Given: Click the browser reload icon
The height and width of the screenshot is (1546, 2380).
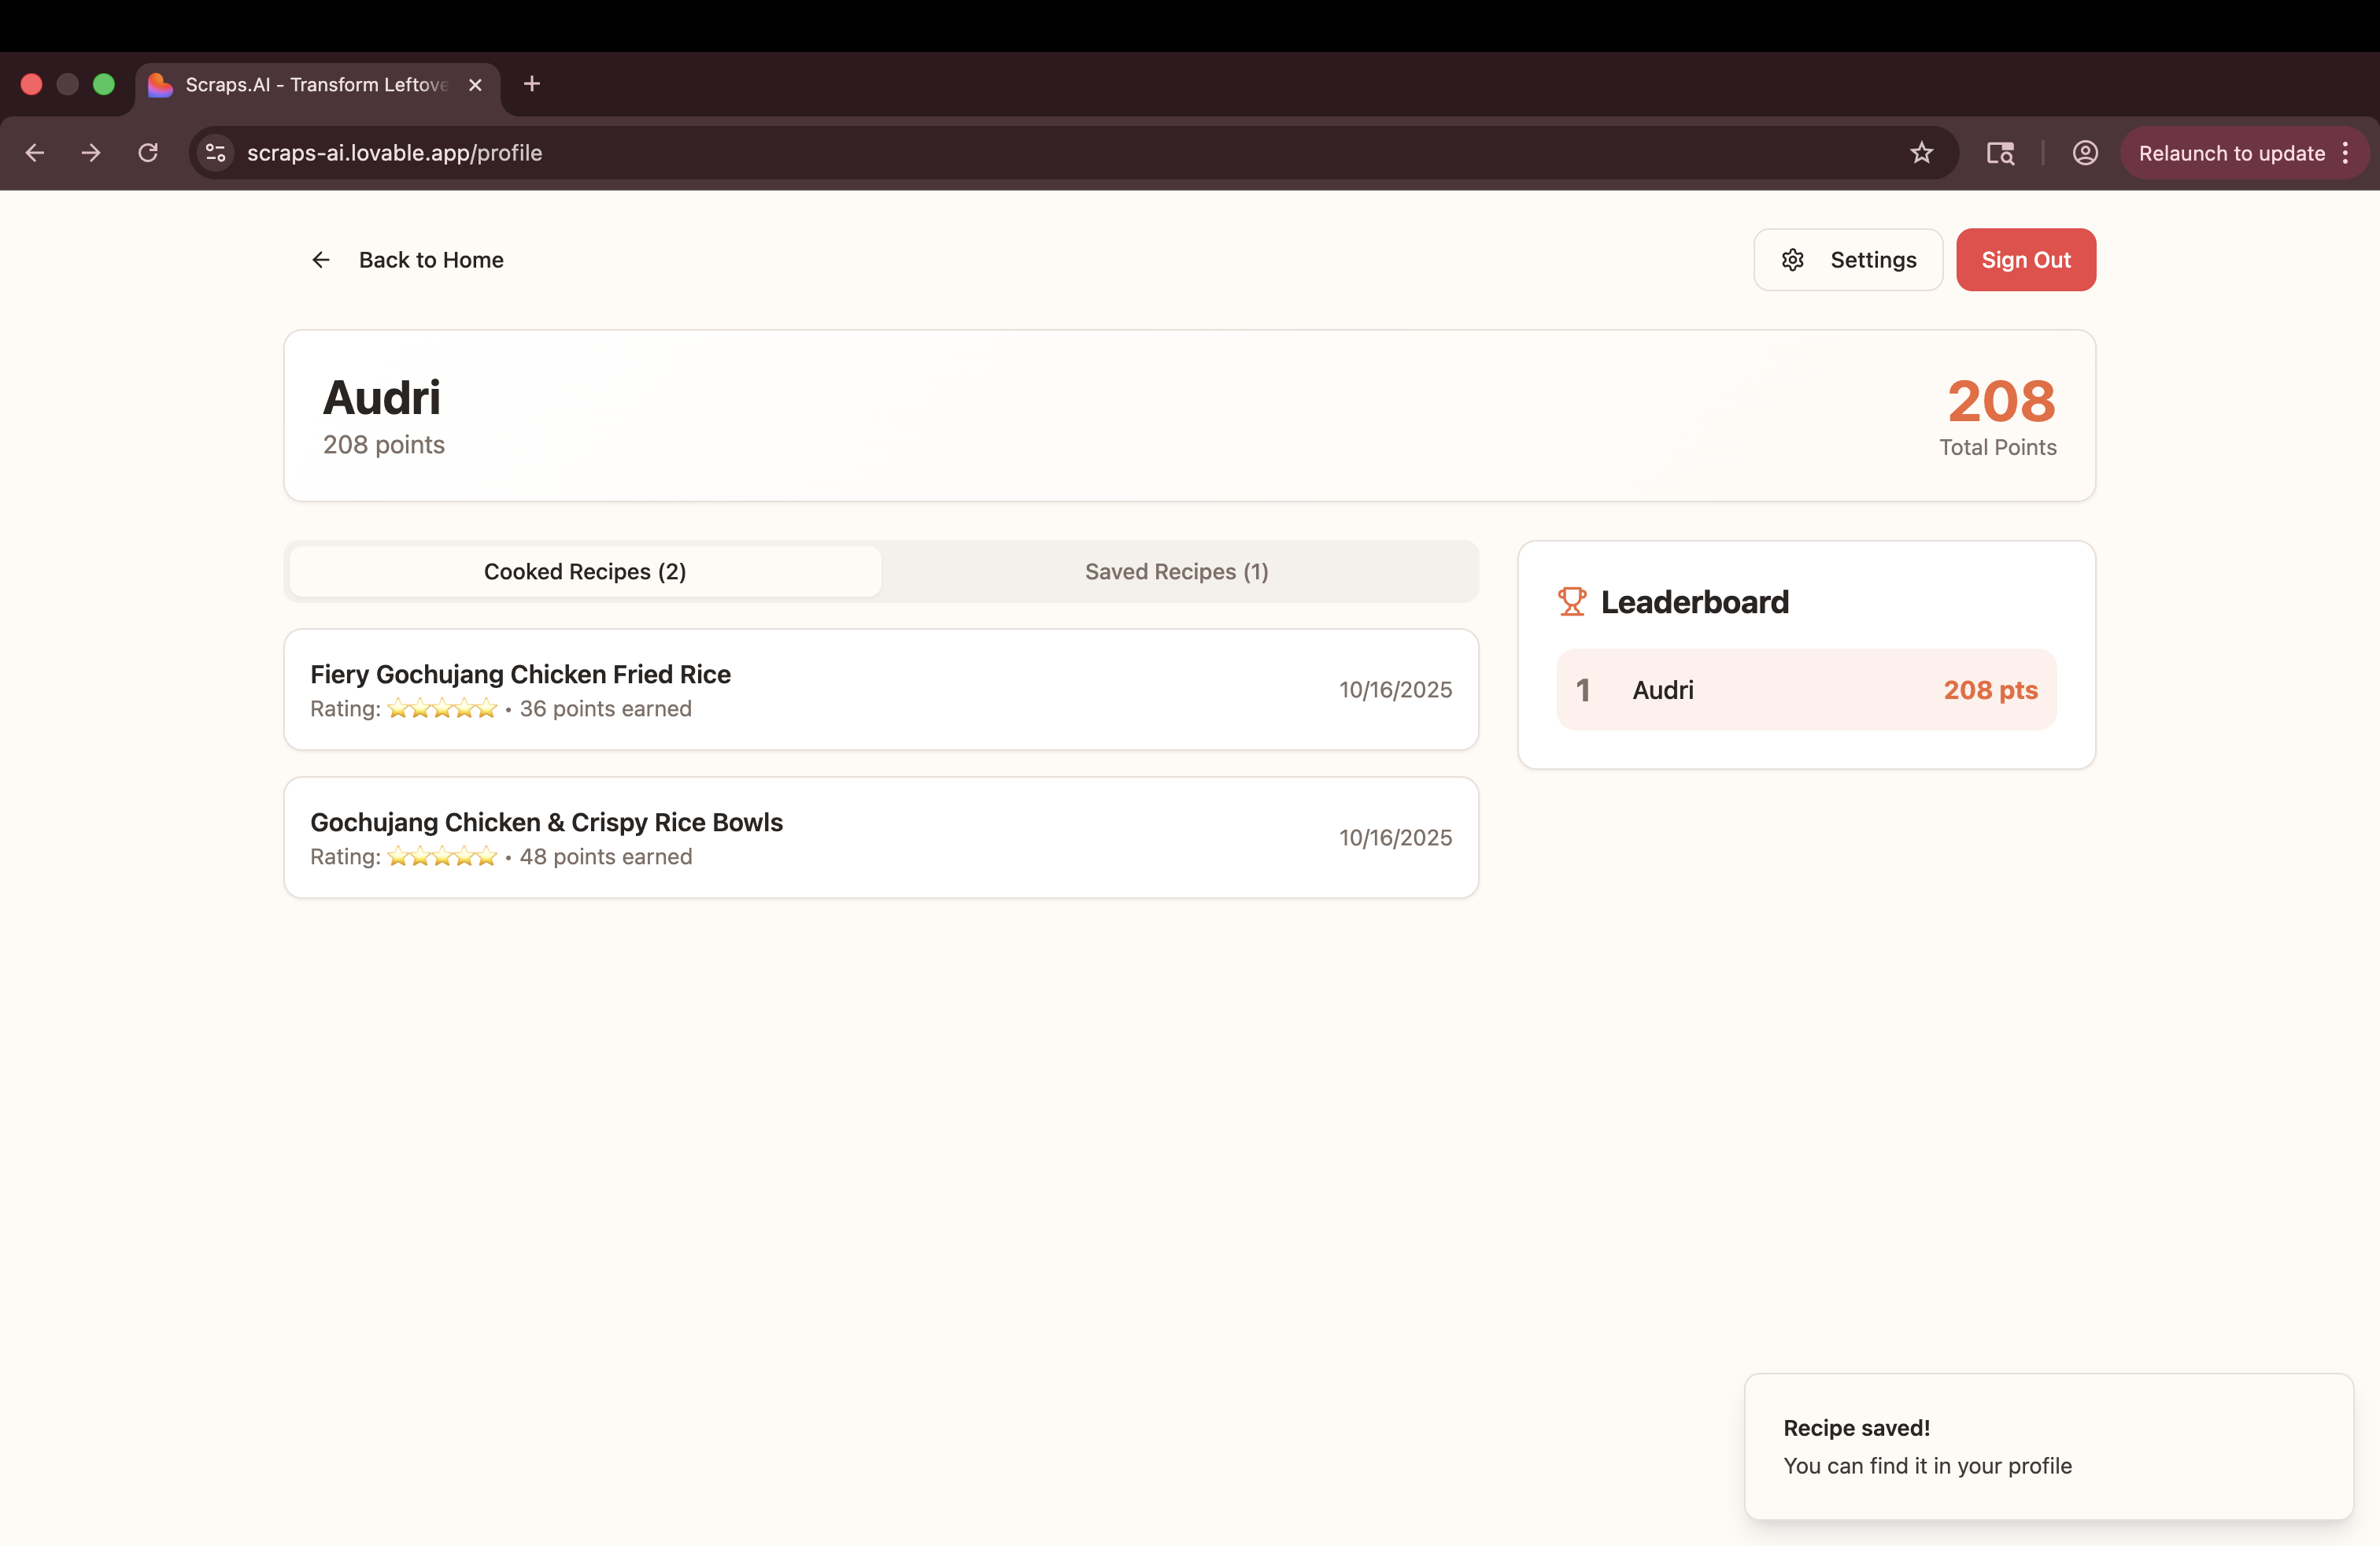Looking at the screenshot, I should pyautogui.click(x=148, y=153).
